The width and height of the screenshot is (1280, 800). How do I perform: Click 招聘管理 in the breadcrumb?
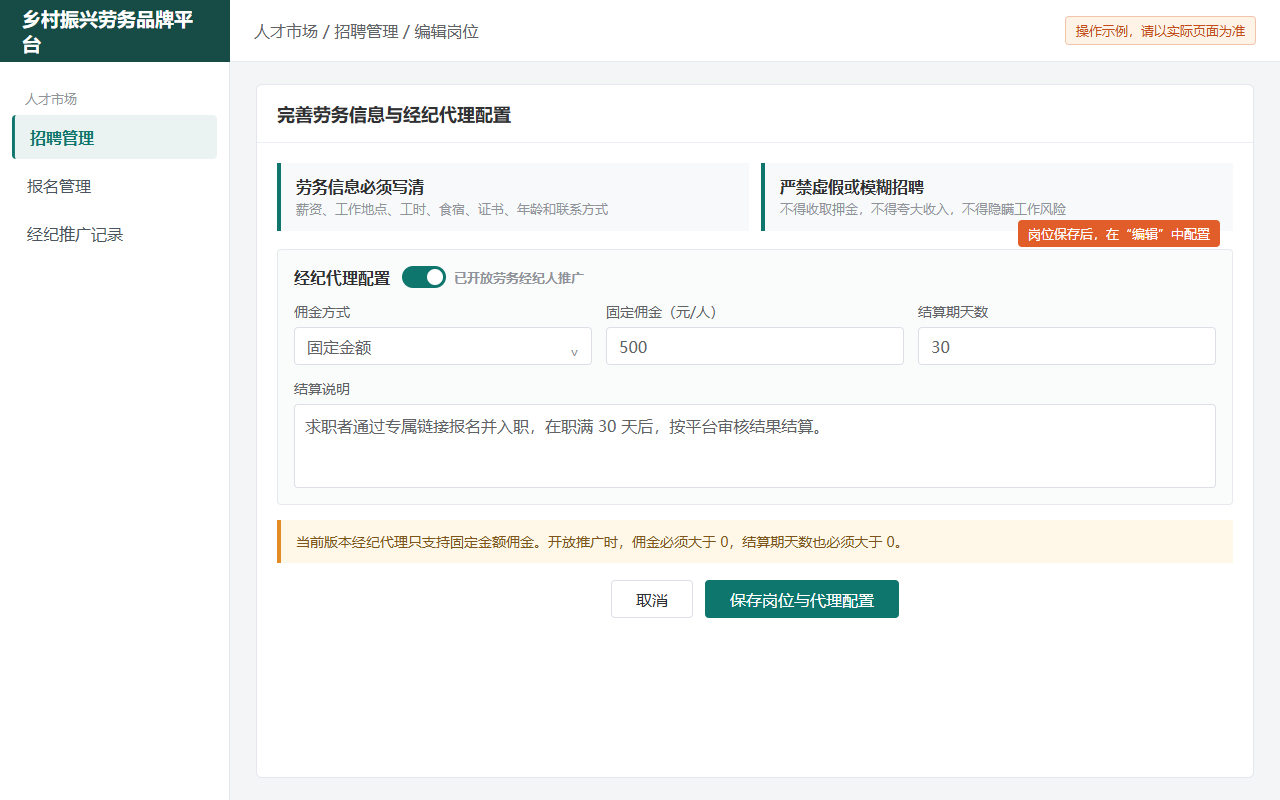pos(366,31)
